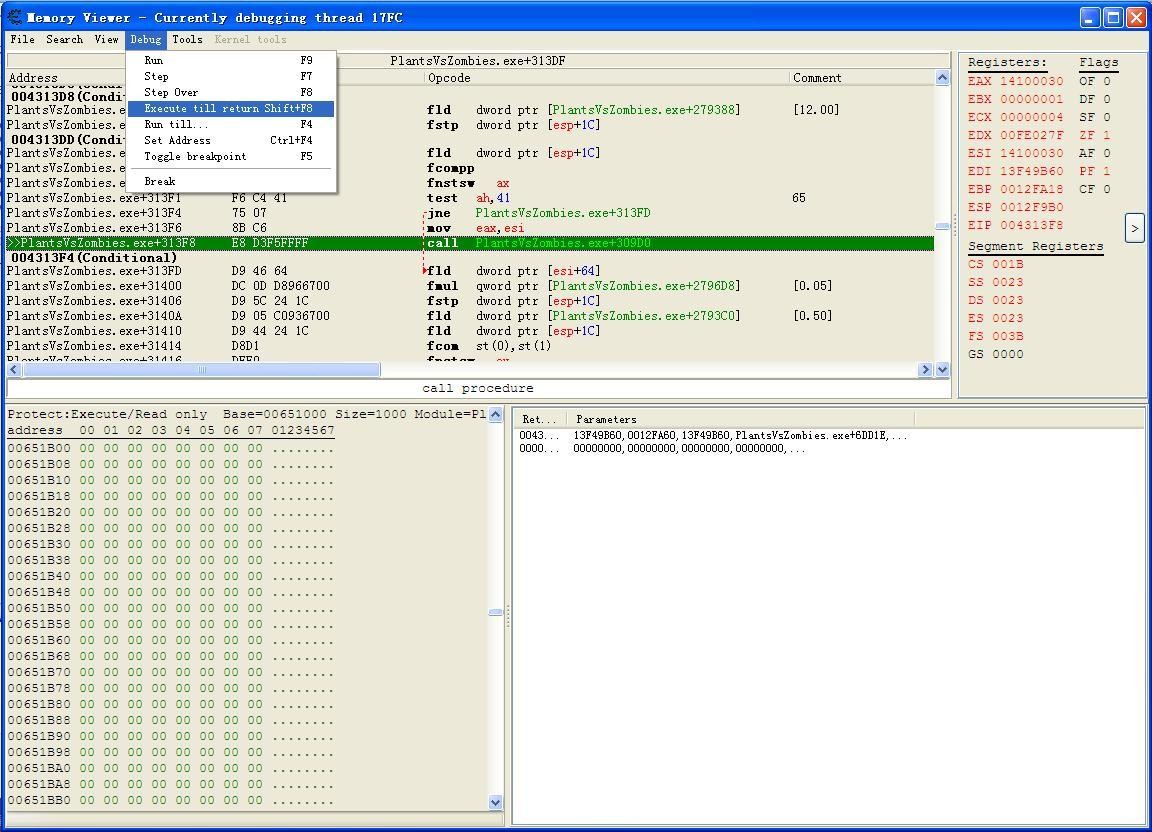Click the hex dump scrollbar down arrow
The image size is (1152, 832).
point(496,802)
